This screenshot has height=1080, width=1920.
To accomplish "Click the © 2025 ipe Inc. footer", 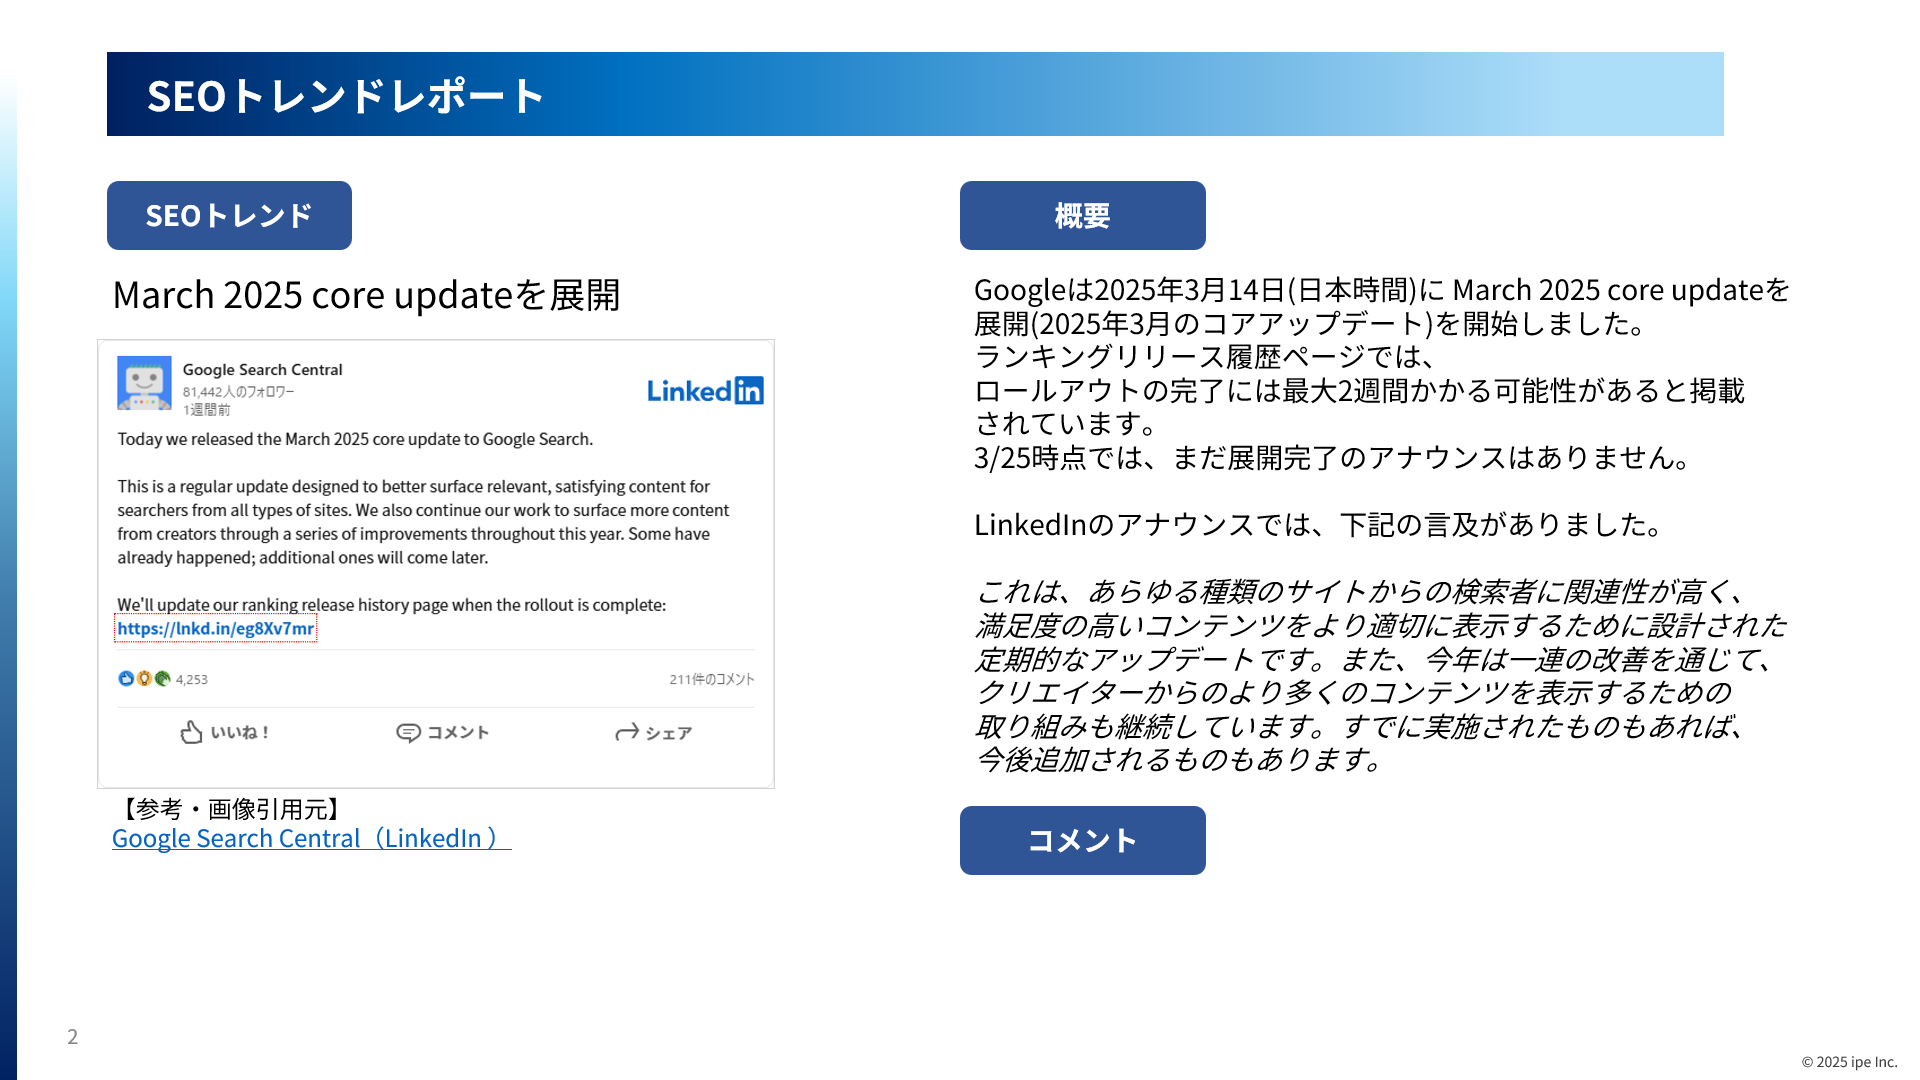I will (1849, 1062).
